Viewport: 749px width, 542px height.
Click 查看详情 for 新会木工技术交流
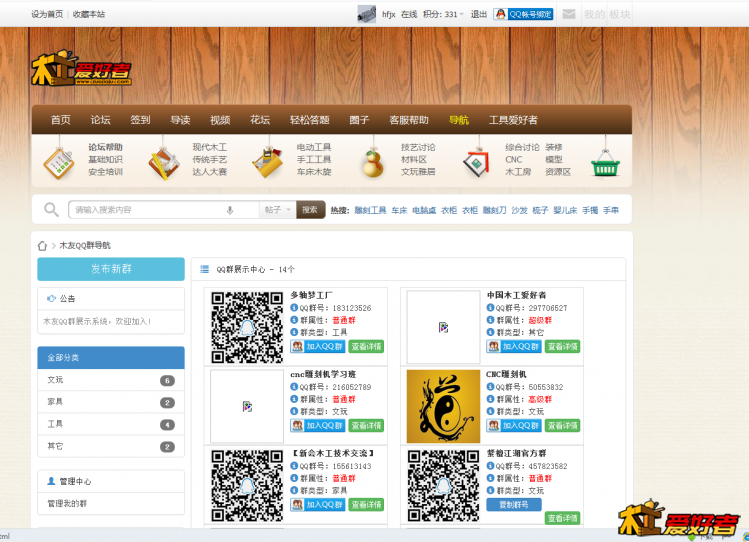tap(366, 505)
